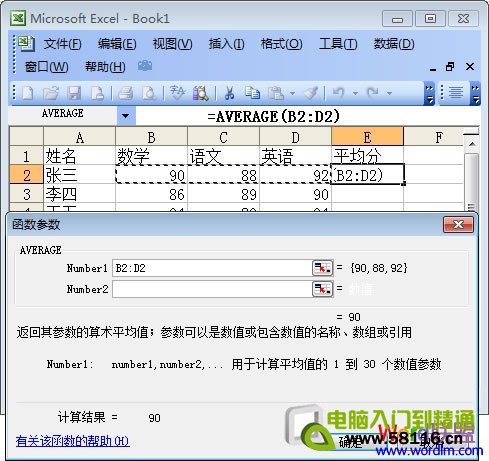Click the Excel icon in title bar
489x461 pixels.
(x=18, y=18)
